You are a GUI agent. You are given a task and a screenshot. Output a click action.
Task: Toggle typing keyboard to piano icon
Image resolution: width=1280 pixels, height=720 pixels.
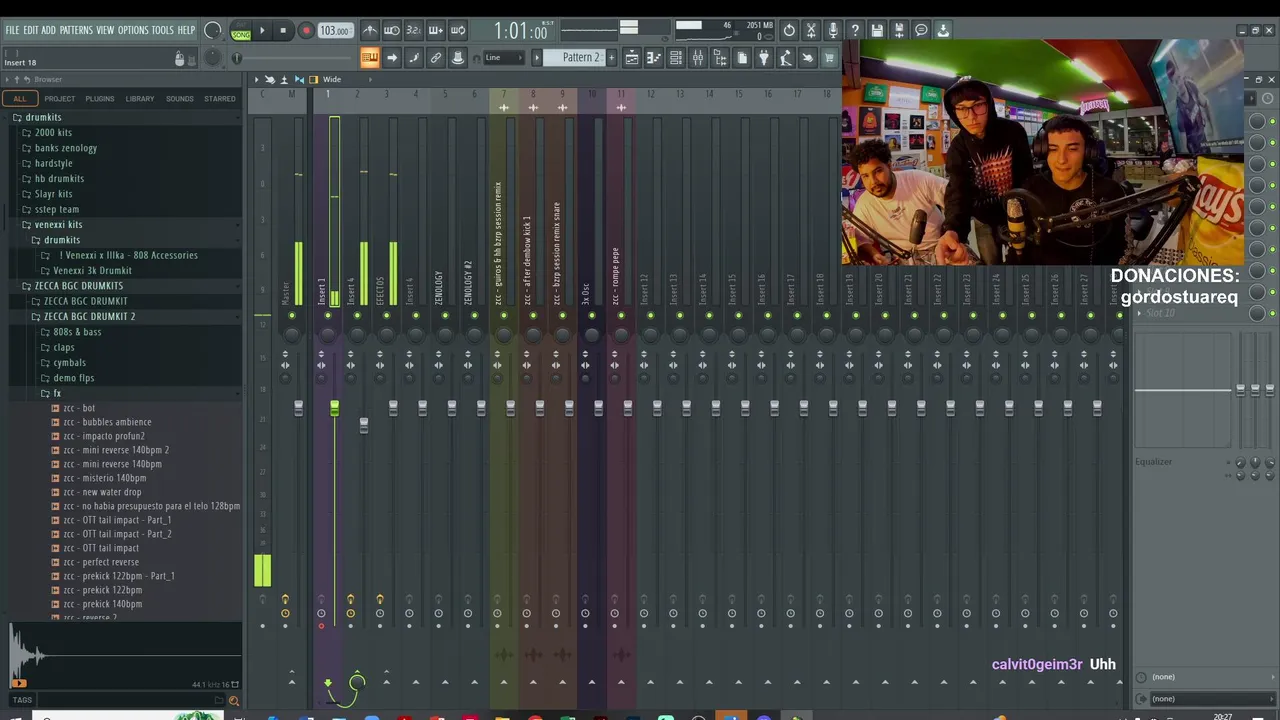pyautogui.click(x=369, y=58)
